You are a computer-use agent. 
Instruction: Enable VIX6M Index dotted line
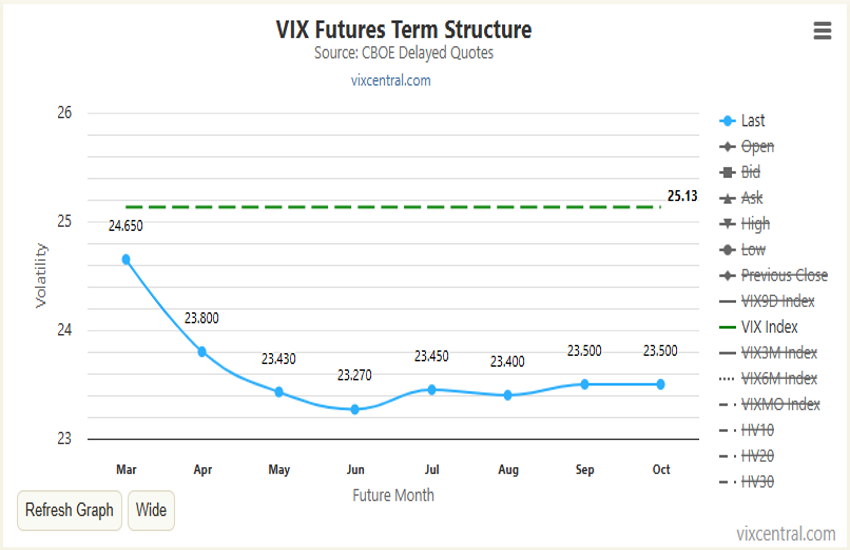coord(778,379)
